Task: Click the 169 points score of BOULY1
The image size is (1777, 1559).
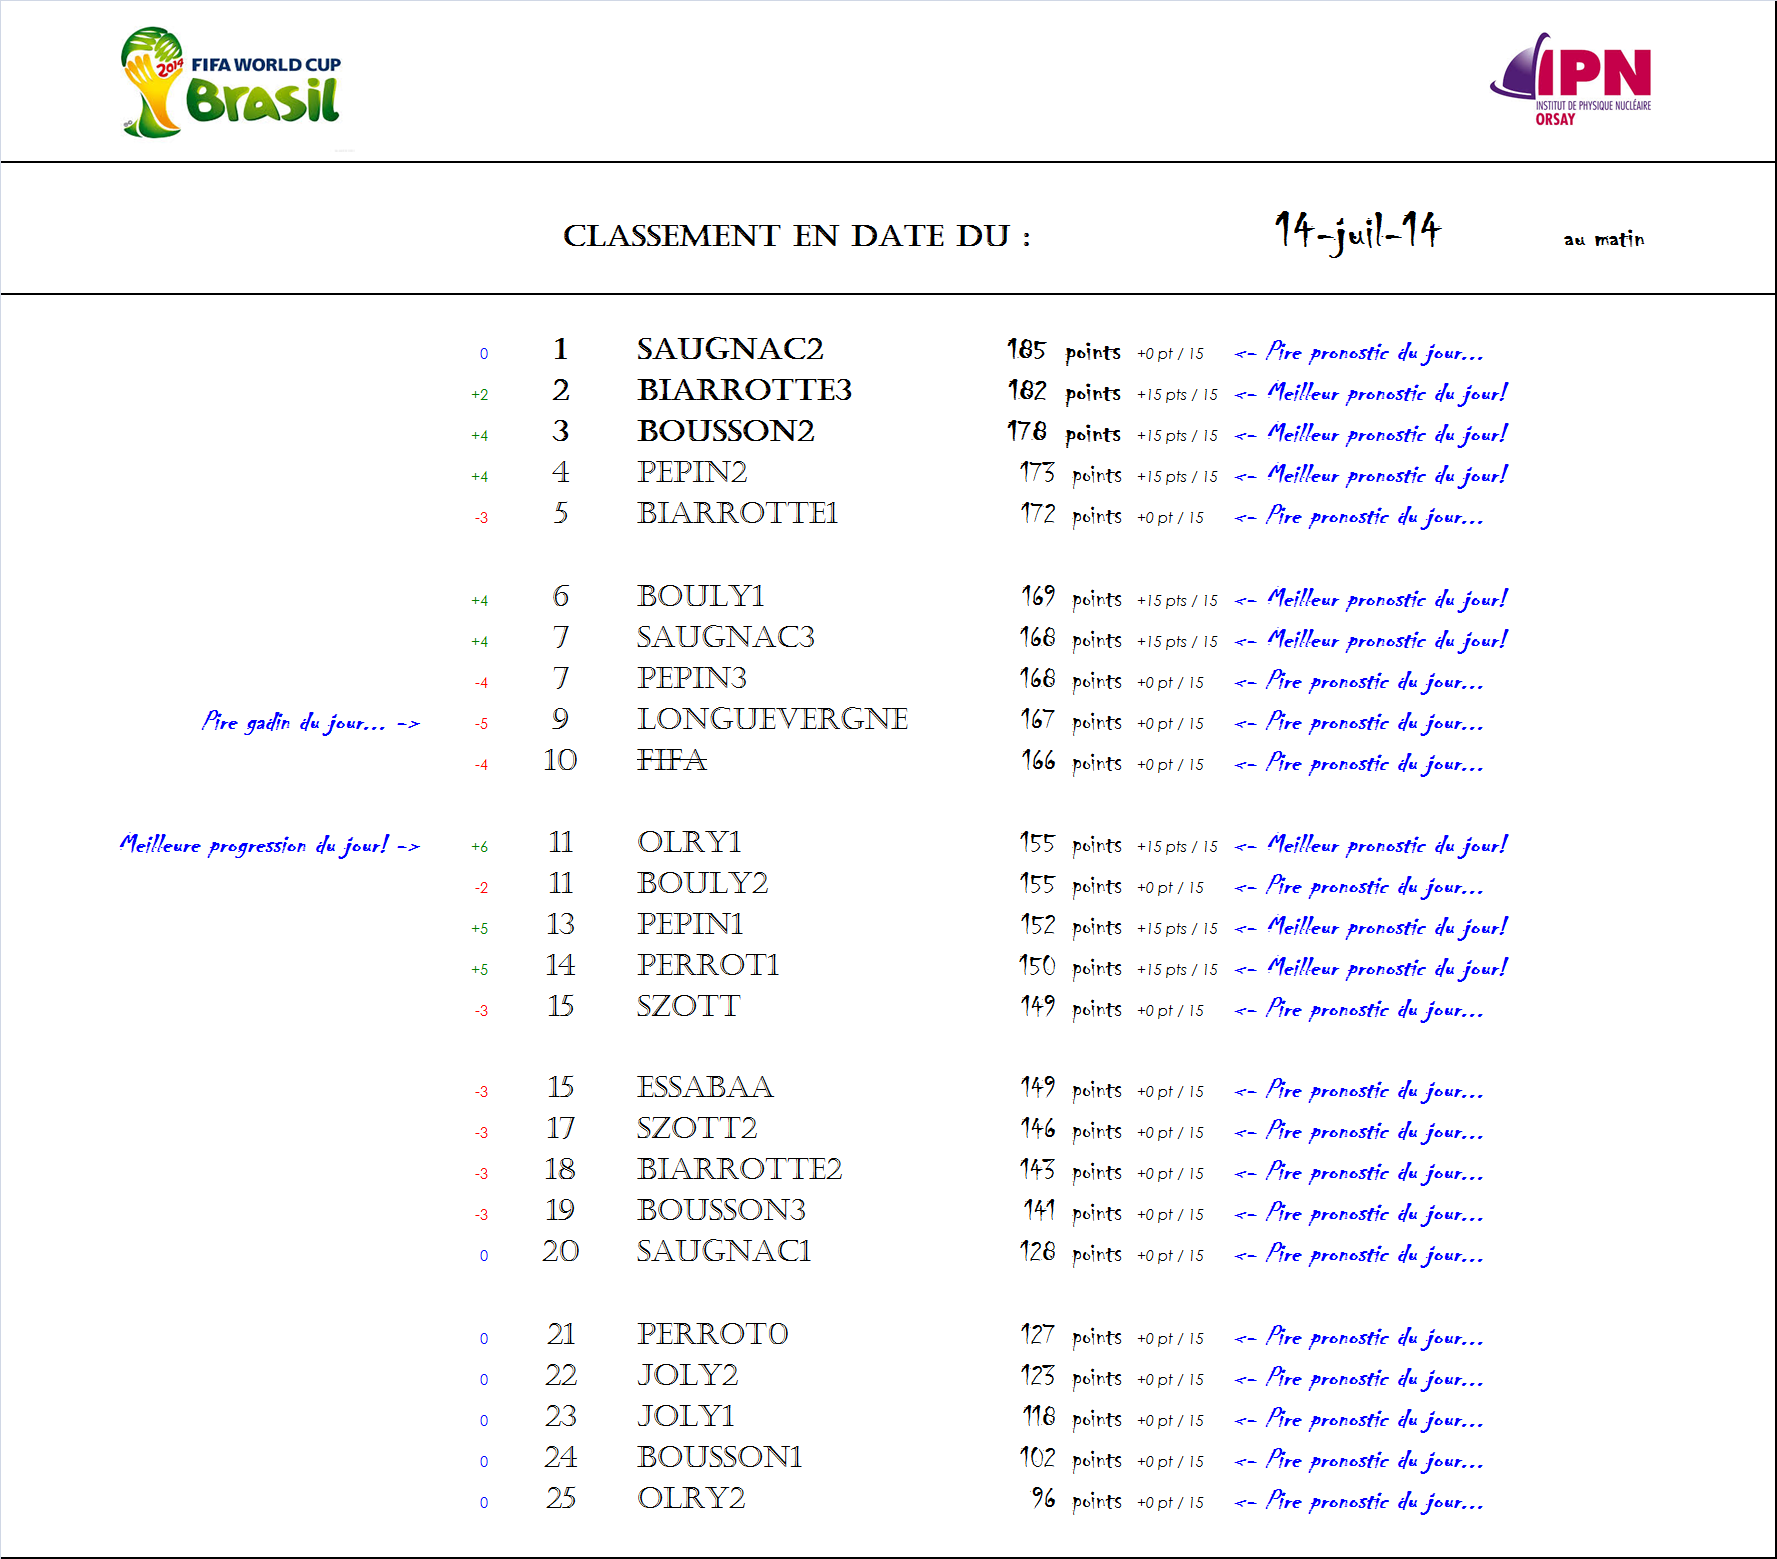Action: click(x=1070, y=598)
